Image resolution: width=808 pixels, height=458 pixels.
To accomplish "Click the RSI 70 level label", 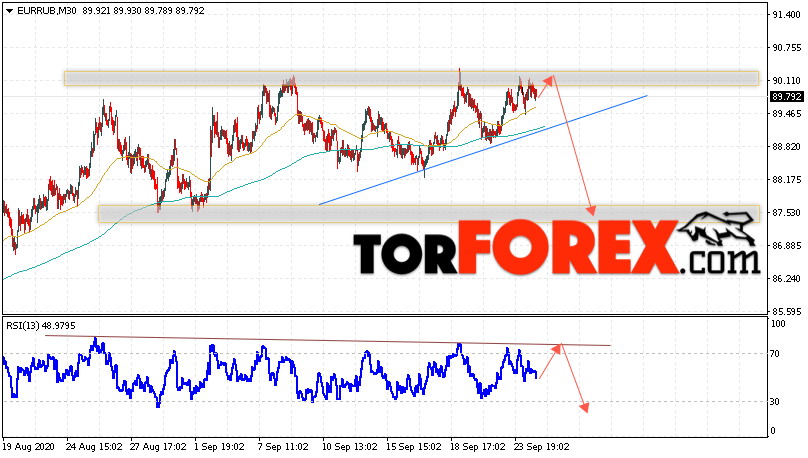I will [x=775, y=354].
